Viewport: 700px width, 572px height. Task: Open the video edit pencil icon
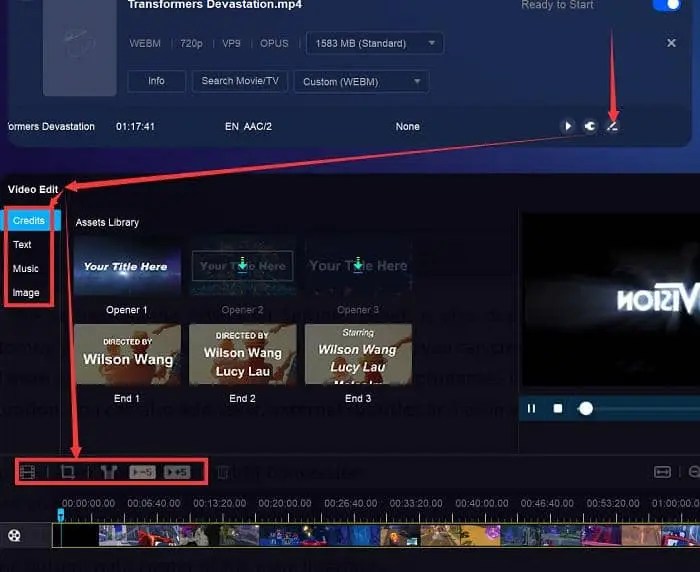(x=612, y=126)
